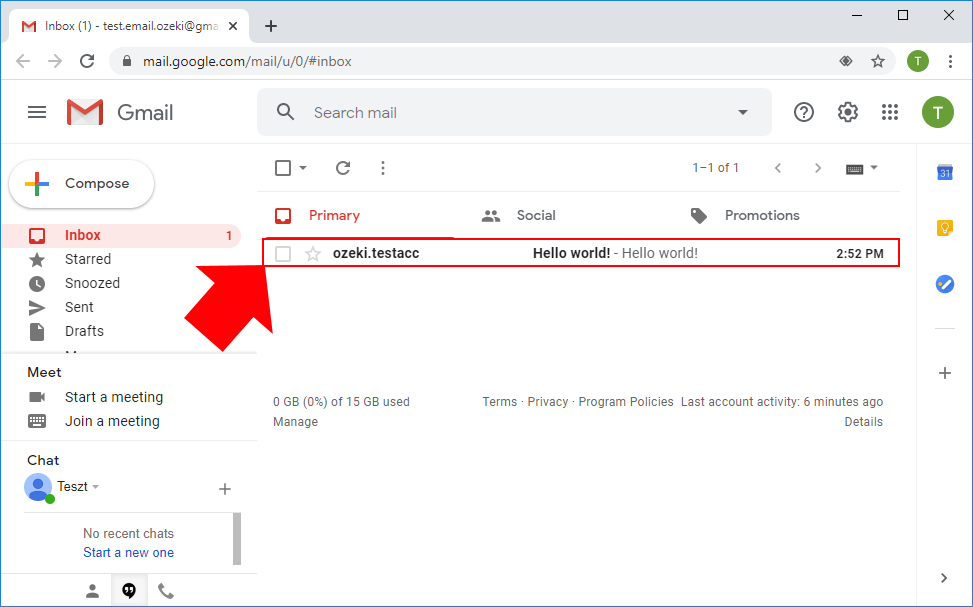Open the Support help icon
The height and width of the screenshot is (607, 973).
(x=804, y=112)
